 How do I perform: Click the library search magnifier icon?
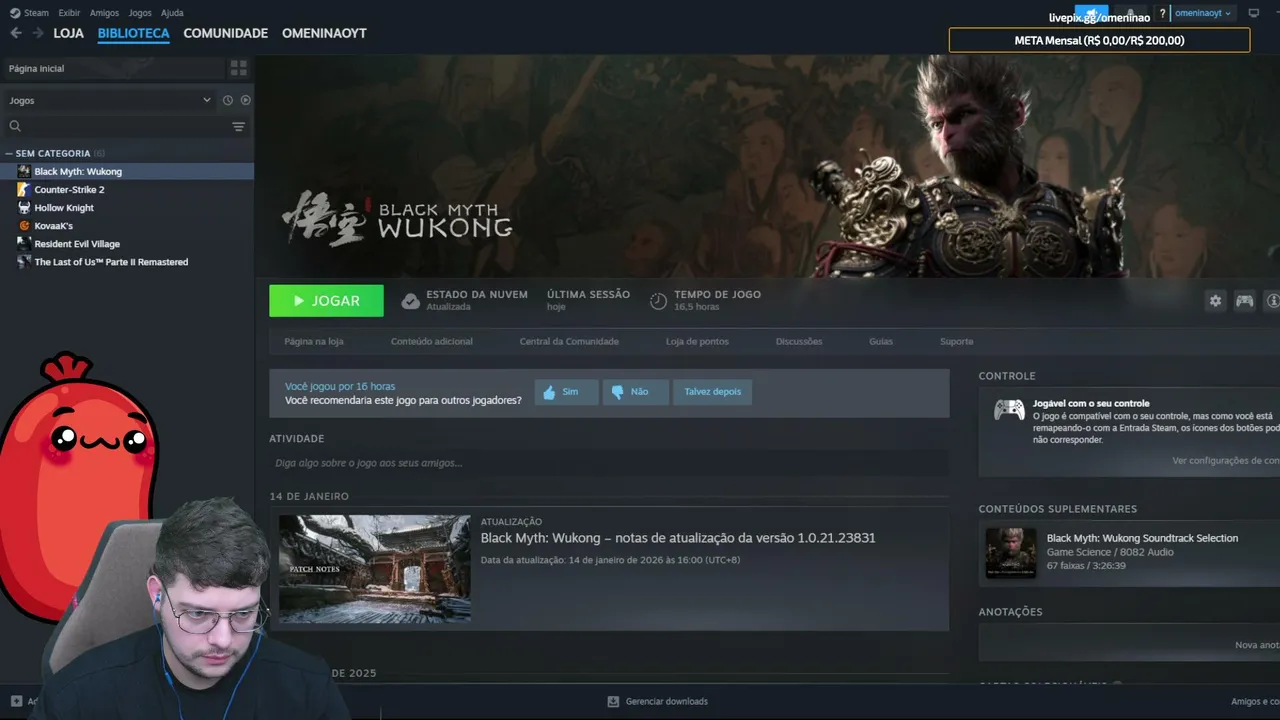(x=15, y=126)
